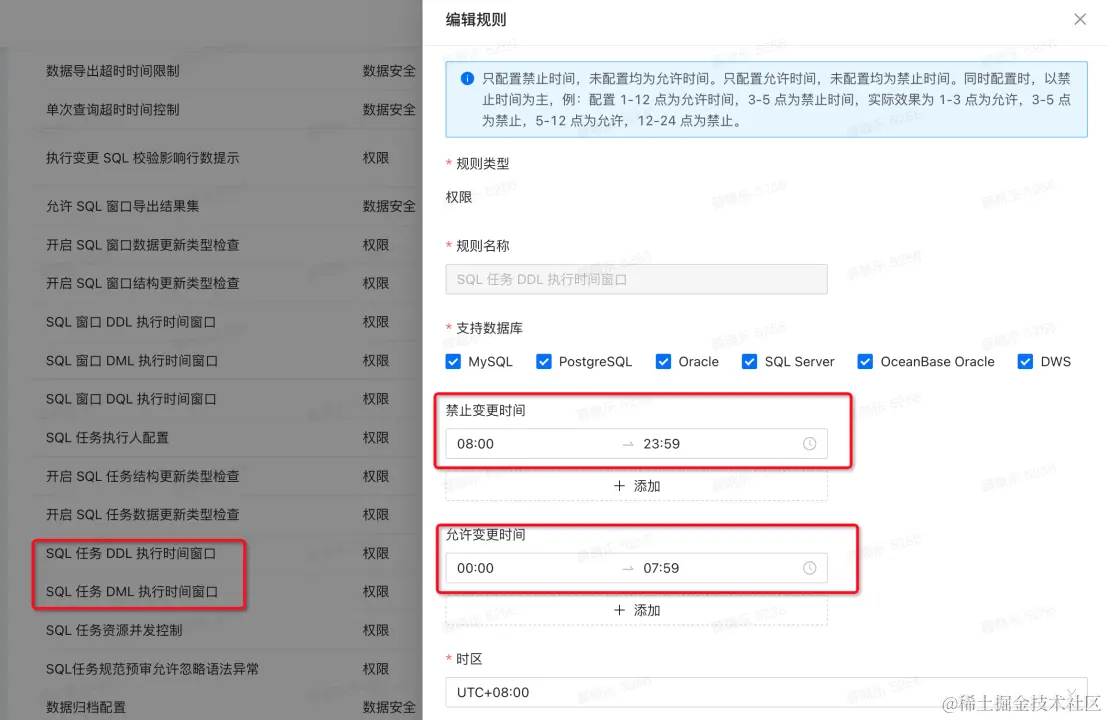Select SQL 窗口 DML 执行时间窗口 row
The height and width of the screenshot is (720, 1108).
pyautogui.click(x=226, y=361)
